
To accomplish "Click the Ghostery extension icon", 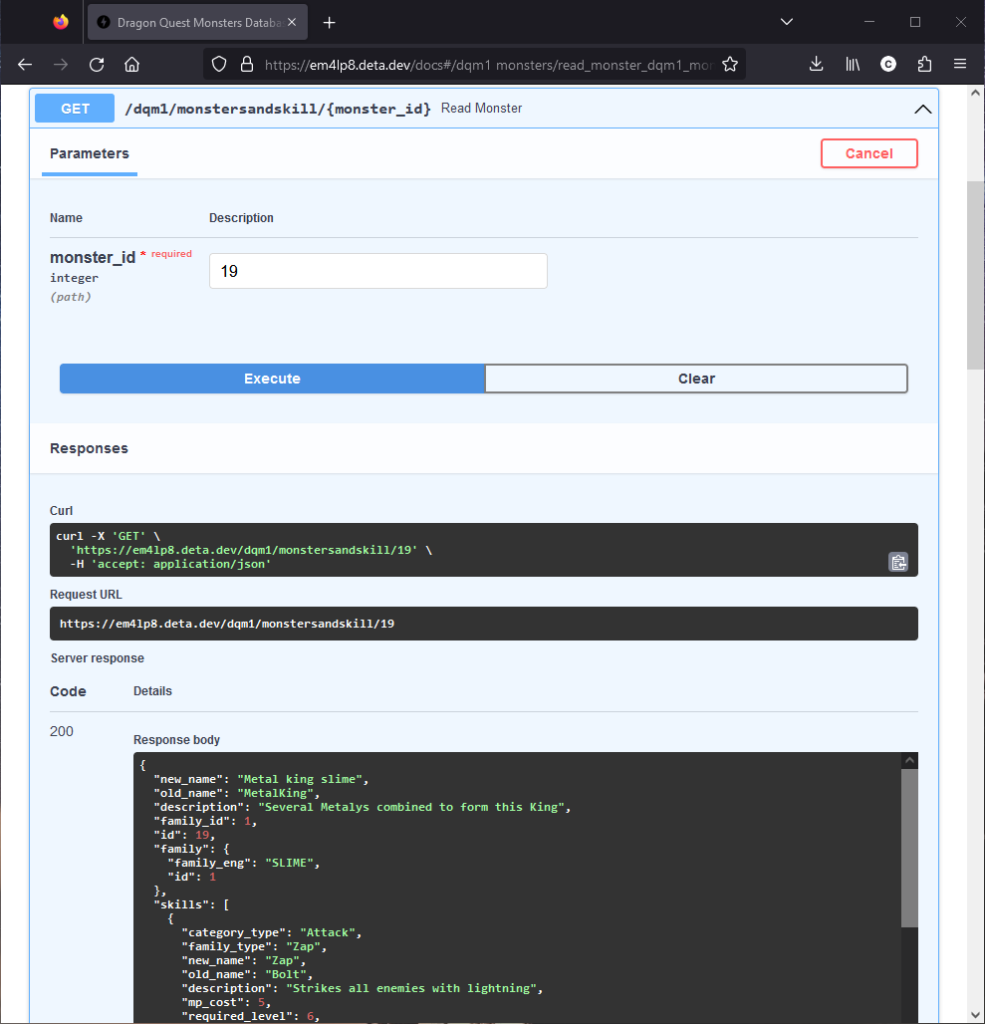I will coord(888,63).
